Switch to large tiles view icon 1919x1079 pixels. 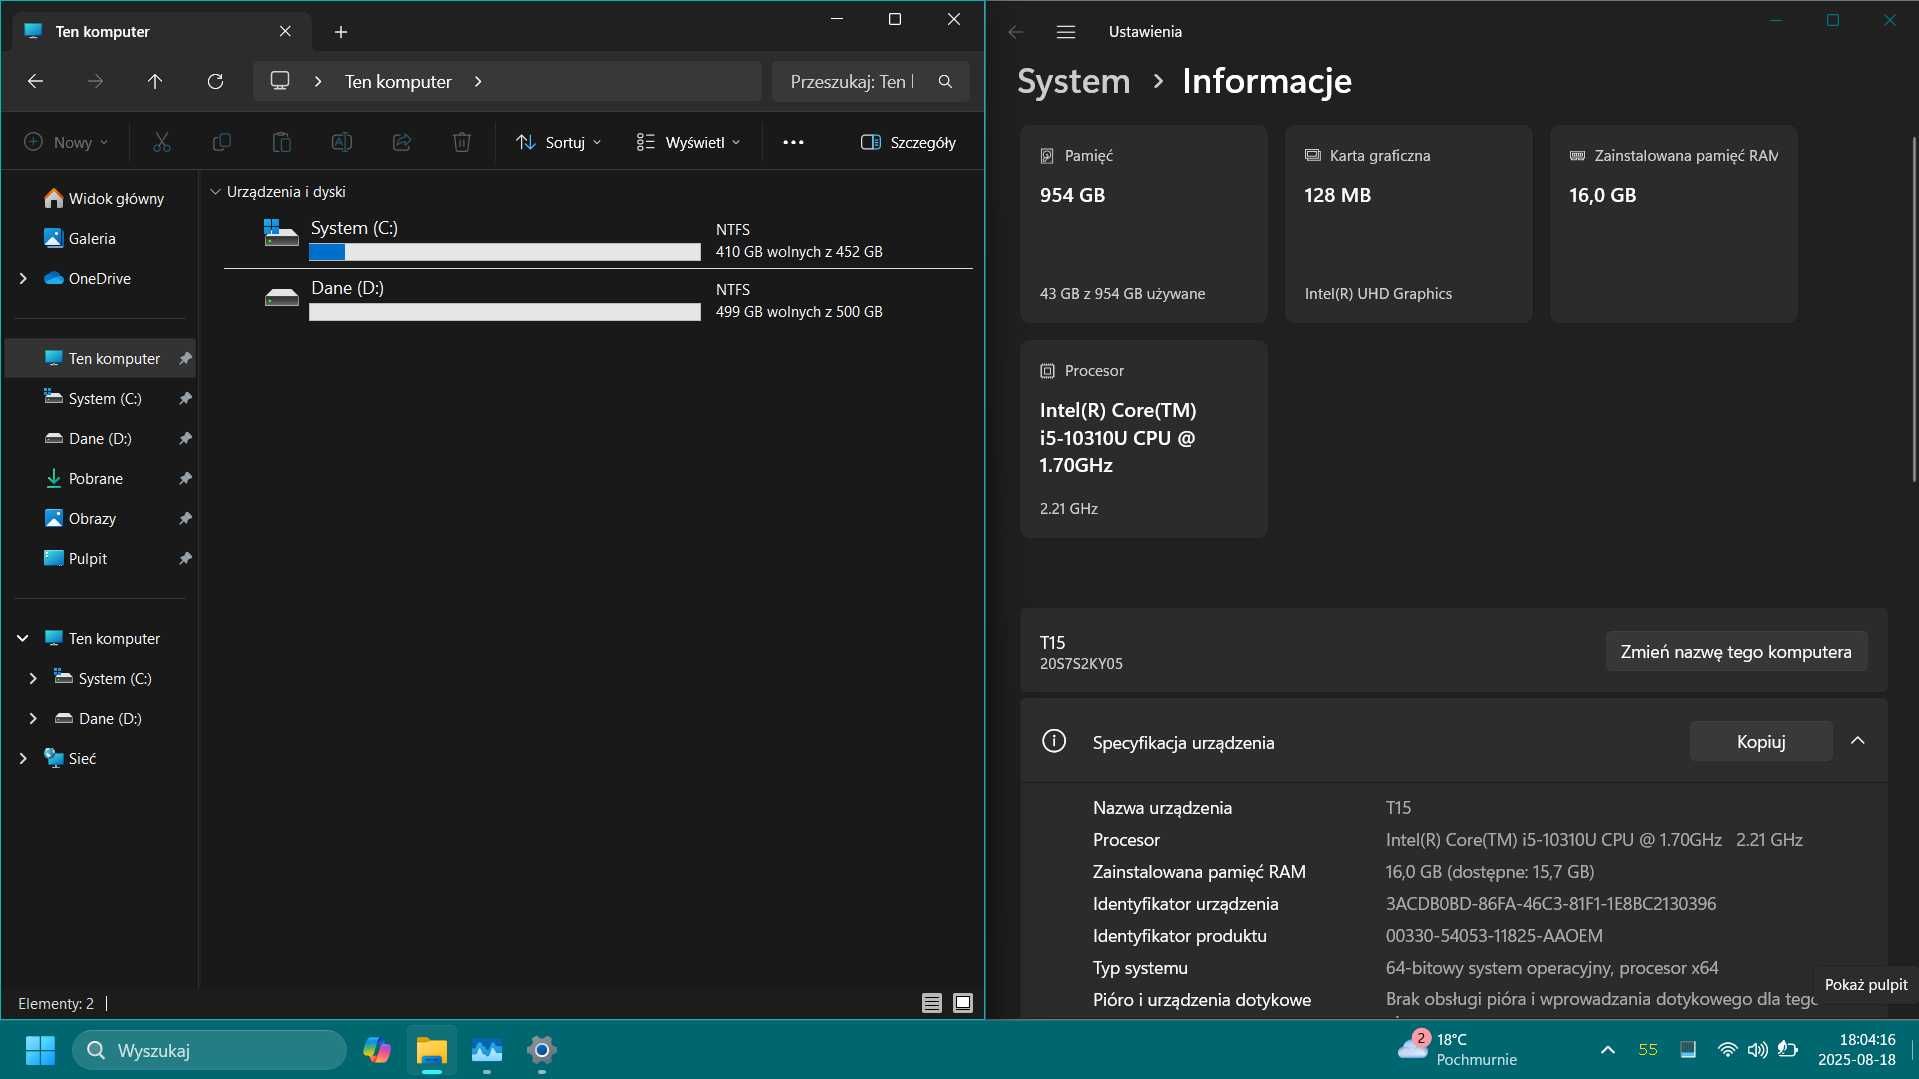click(x=963, y=1003)
